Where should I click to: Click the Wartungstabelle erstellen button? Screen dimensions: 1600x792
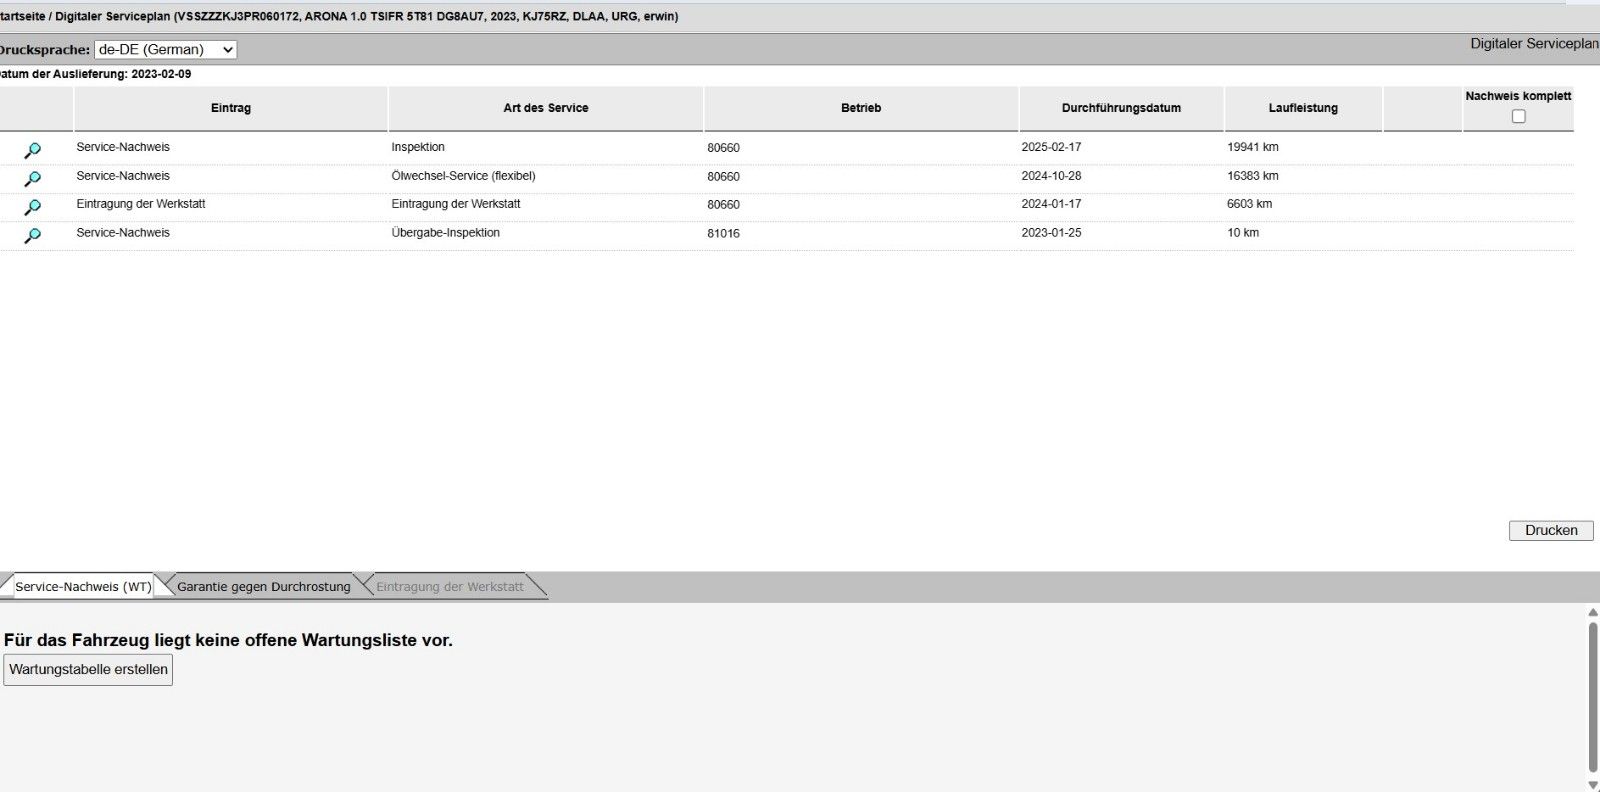pyautogui.click(x=88, y=670)
